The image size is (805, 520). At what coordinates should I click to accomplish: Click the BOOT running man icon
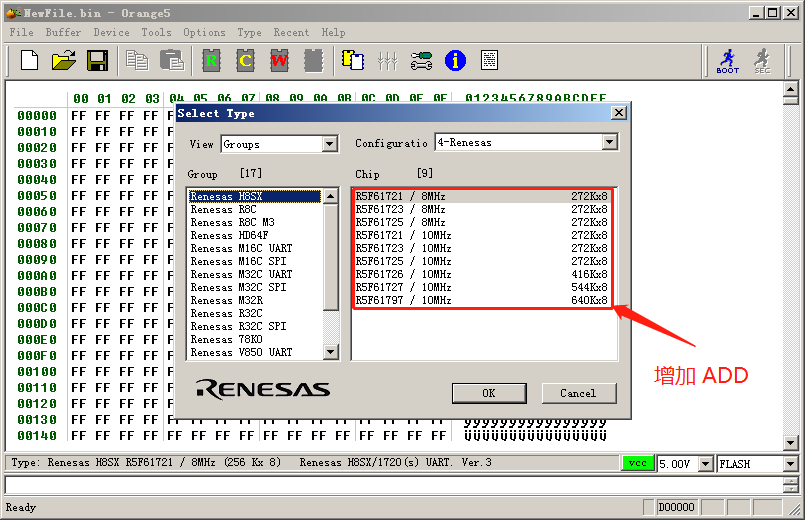[728, 61]
